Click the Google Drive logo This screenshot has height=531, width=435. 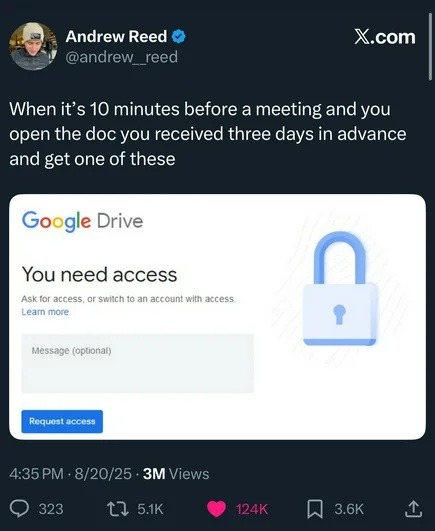point(83,221)
